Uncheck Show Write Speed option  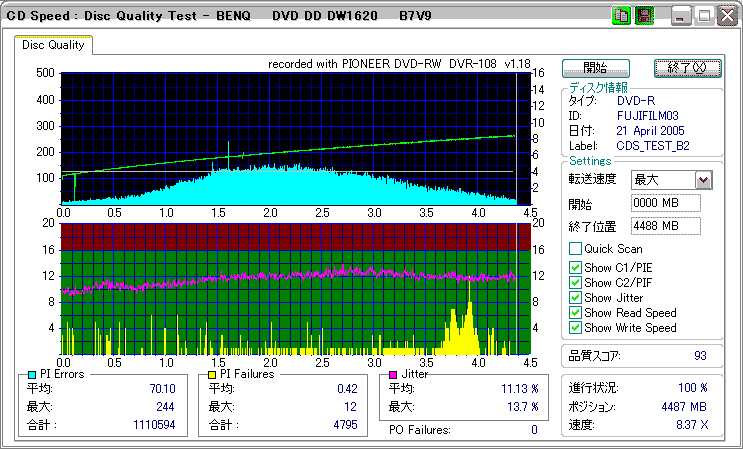click(x=575, y=327)
